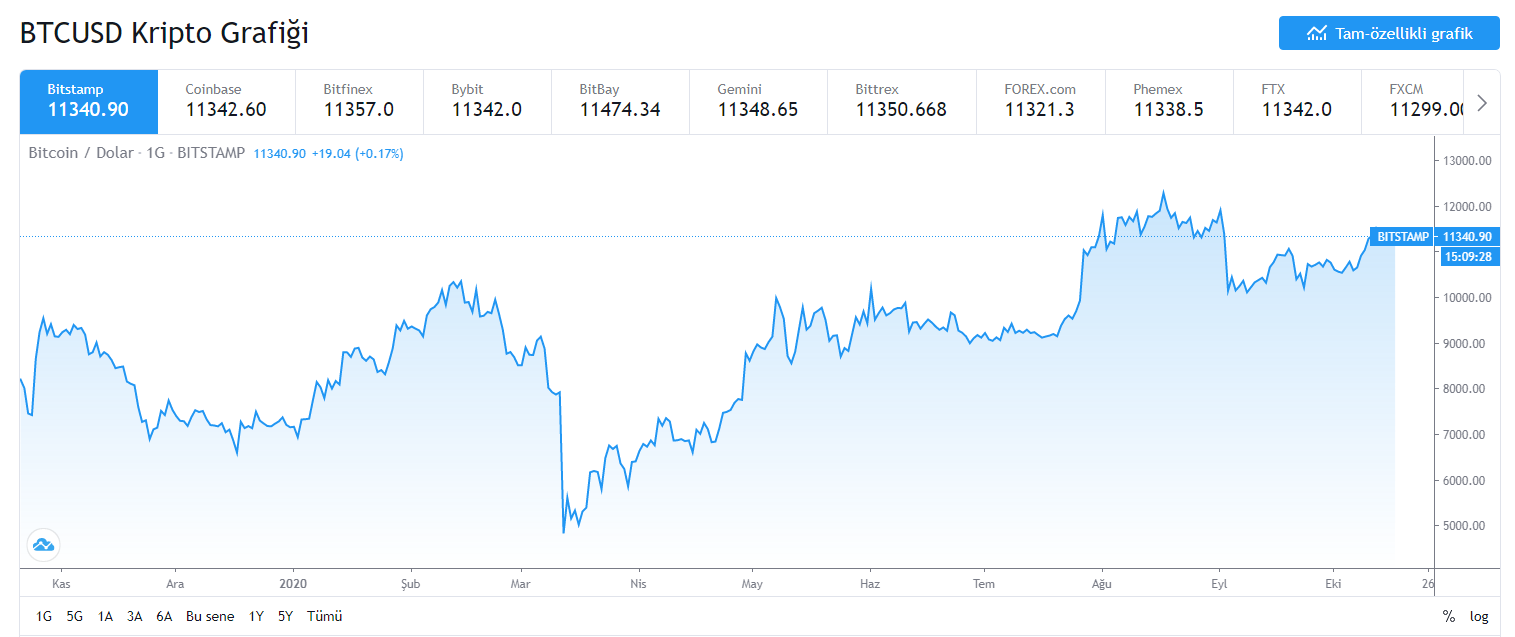This screenshot has height=637, width=1515.
Task: Switch to FOREX.com price tab
Action: click(x=1040, y=100)
